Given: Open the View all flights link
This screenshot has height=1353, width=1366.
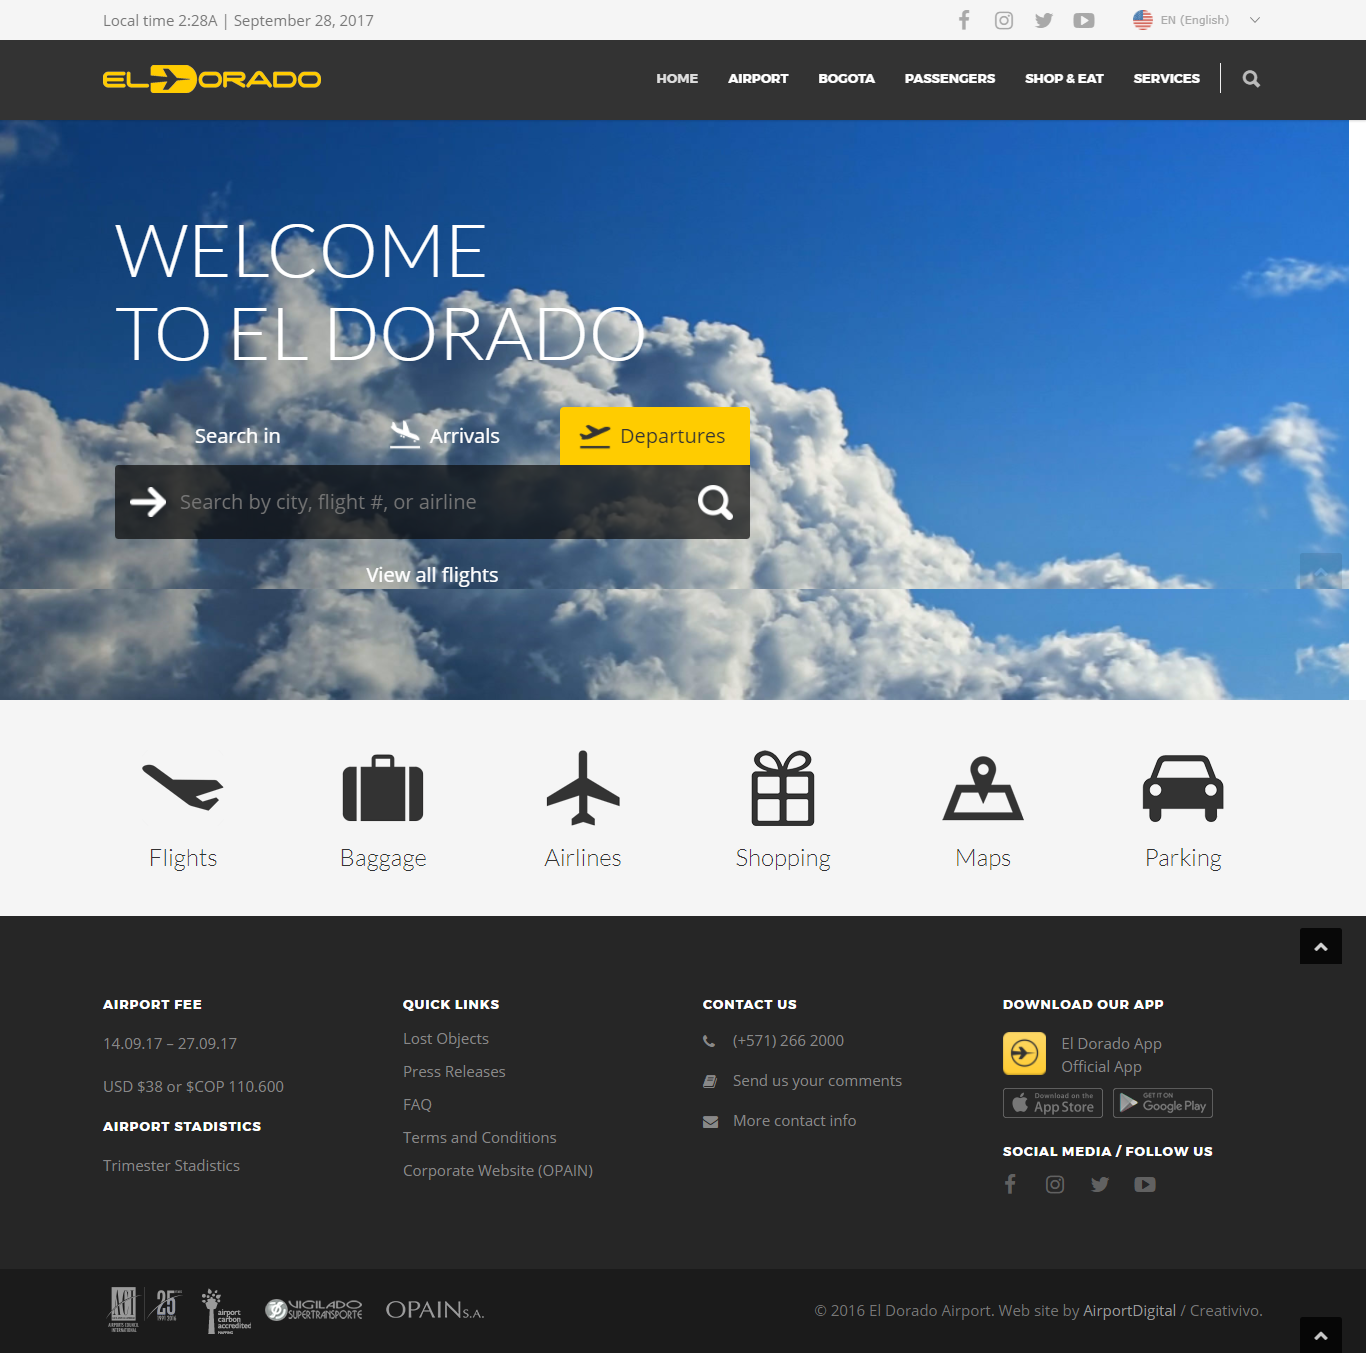Looking at the screenshot, I should tap(432, 575).
